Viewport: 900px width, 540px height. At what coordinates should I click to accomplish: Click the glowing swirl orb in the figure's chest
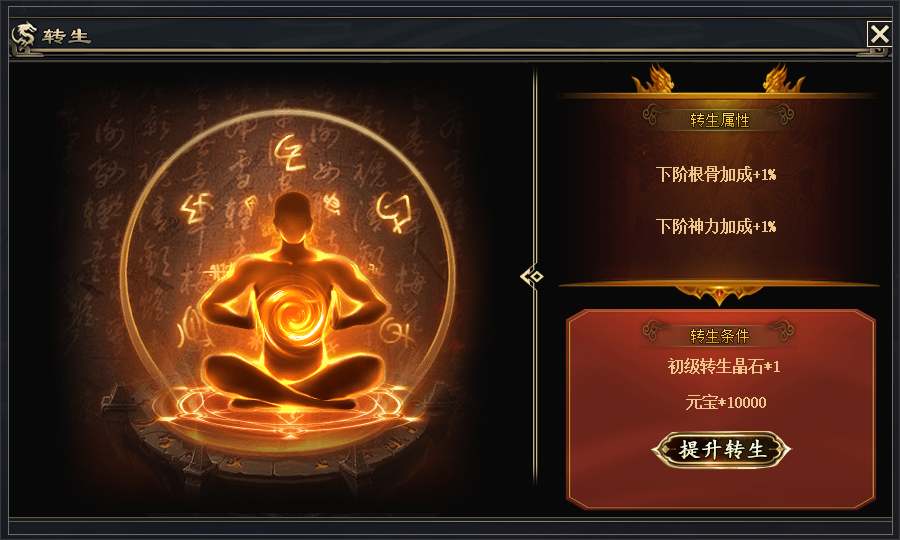pos(293,314)
